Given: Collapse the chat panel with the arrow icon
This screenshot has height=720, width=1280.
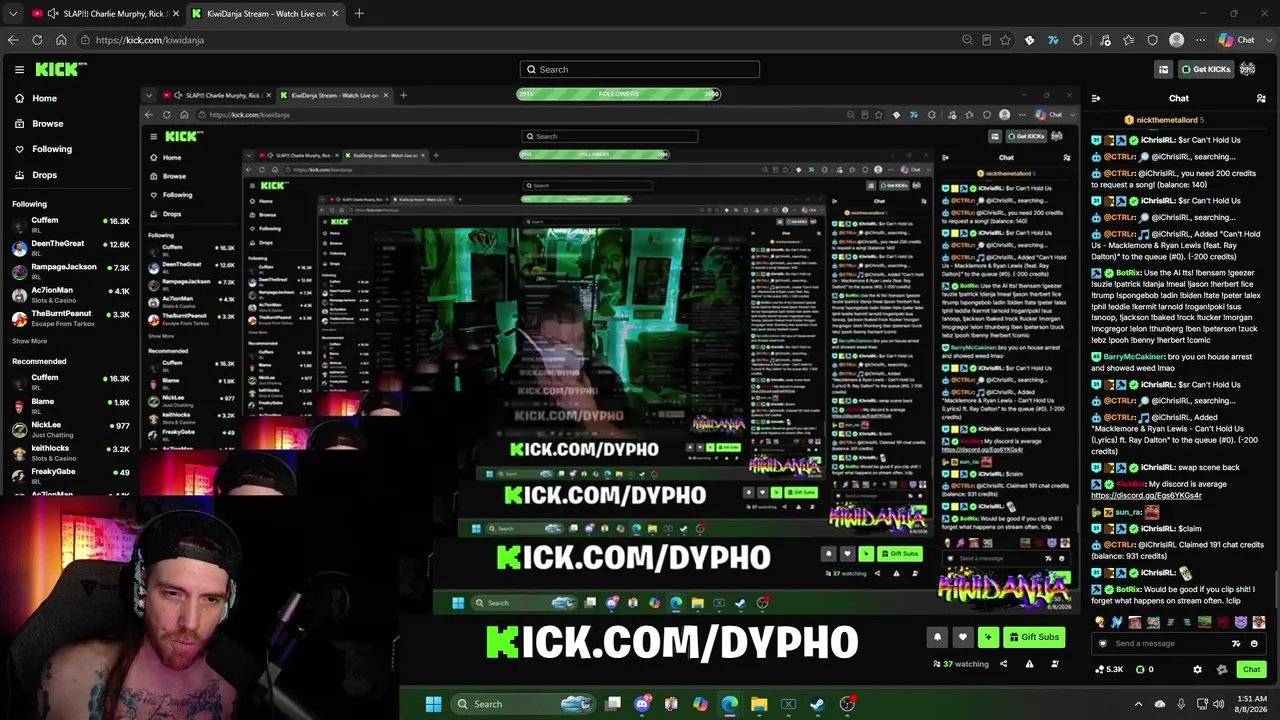Looking at the screenshot, I should point(1096,98).
